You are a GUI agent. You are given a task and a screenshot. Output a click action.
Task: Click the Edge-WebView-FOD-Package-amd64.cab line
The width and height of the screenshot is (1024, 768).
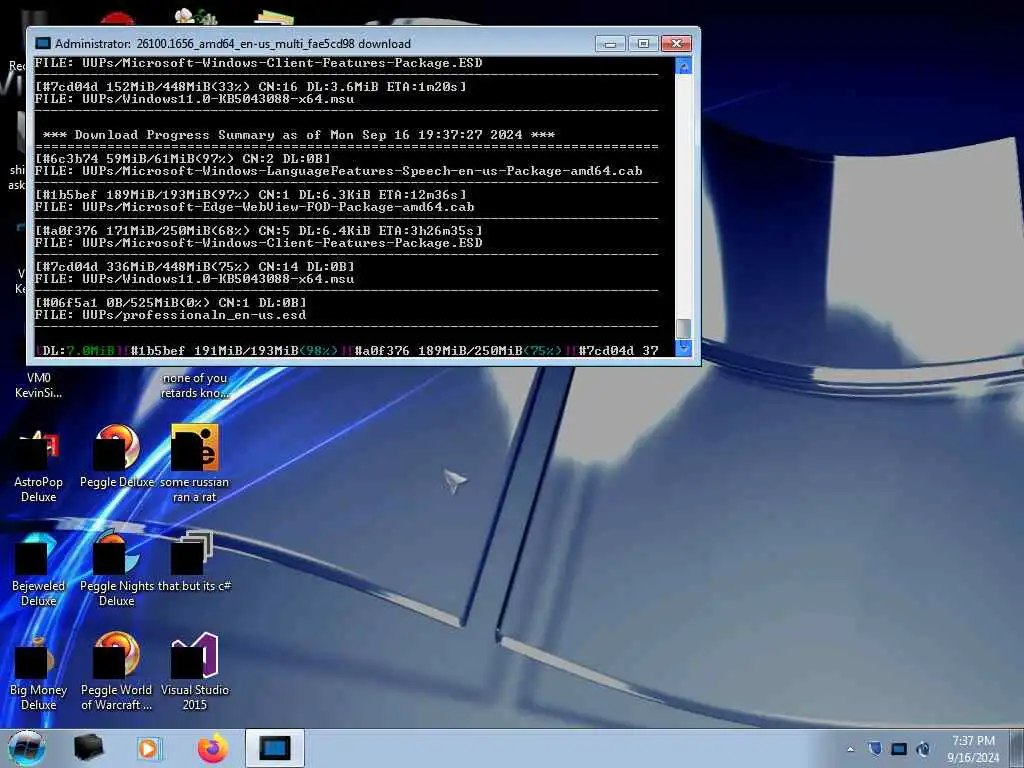(255, 207)
